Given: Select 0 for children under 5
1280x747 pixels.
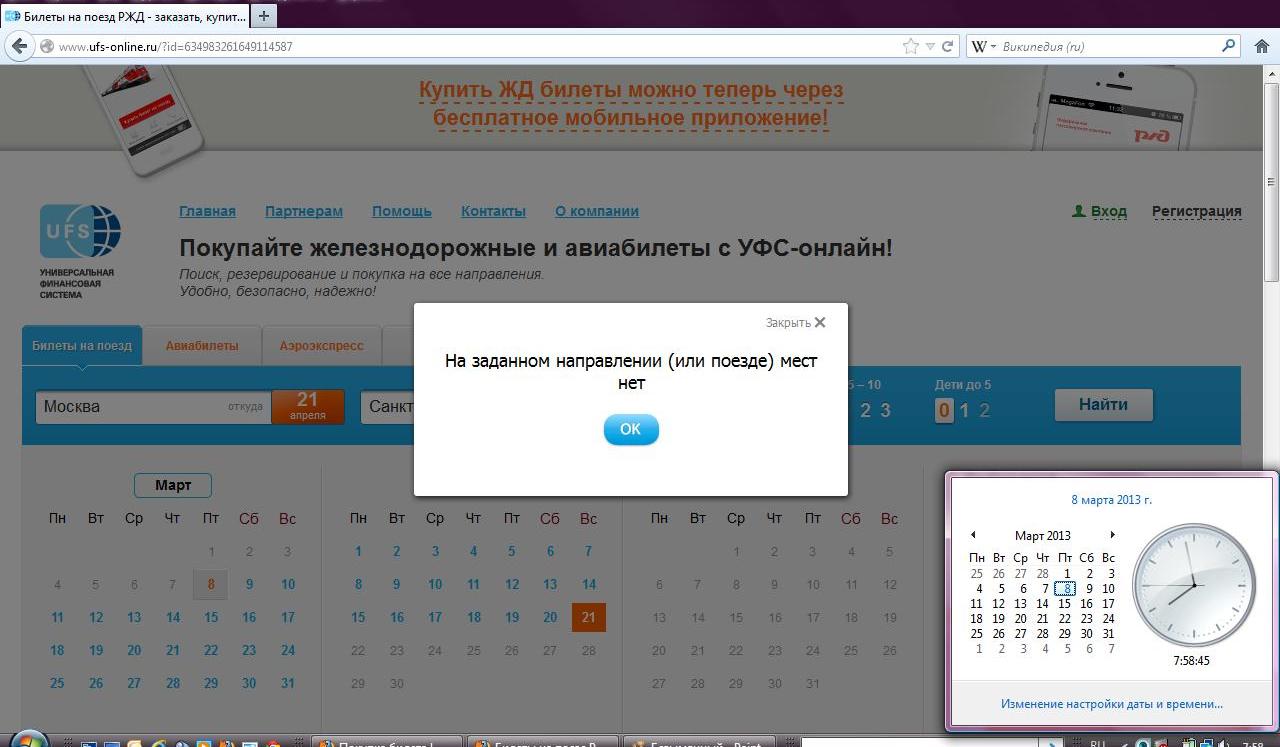Looking at the screenshot, I should (944, 410).
